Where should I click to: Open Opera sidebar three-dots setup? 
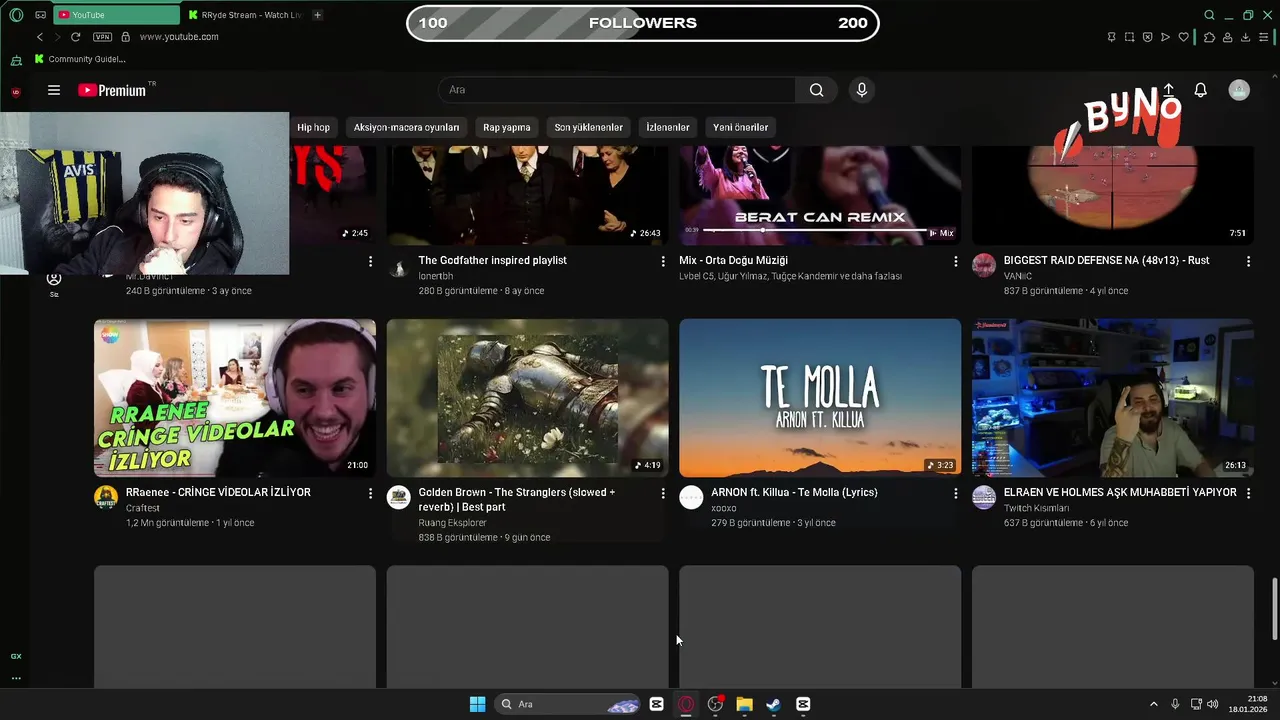(x=16, y=678)
